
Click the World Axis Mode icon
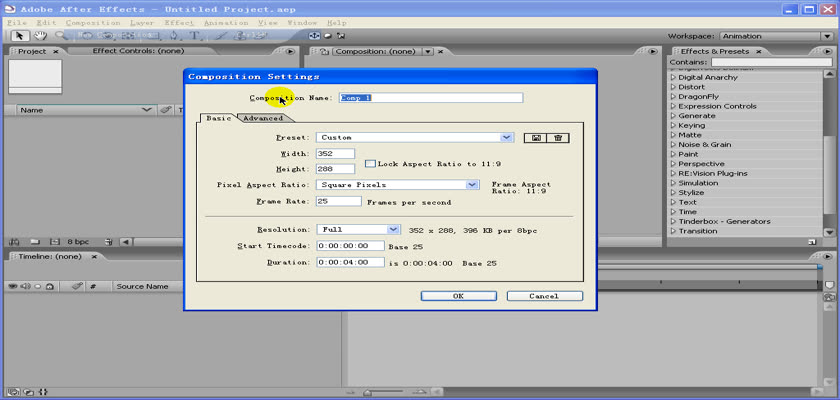click(328, 36)
